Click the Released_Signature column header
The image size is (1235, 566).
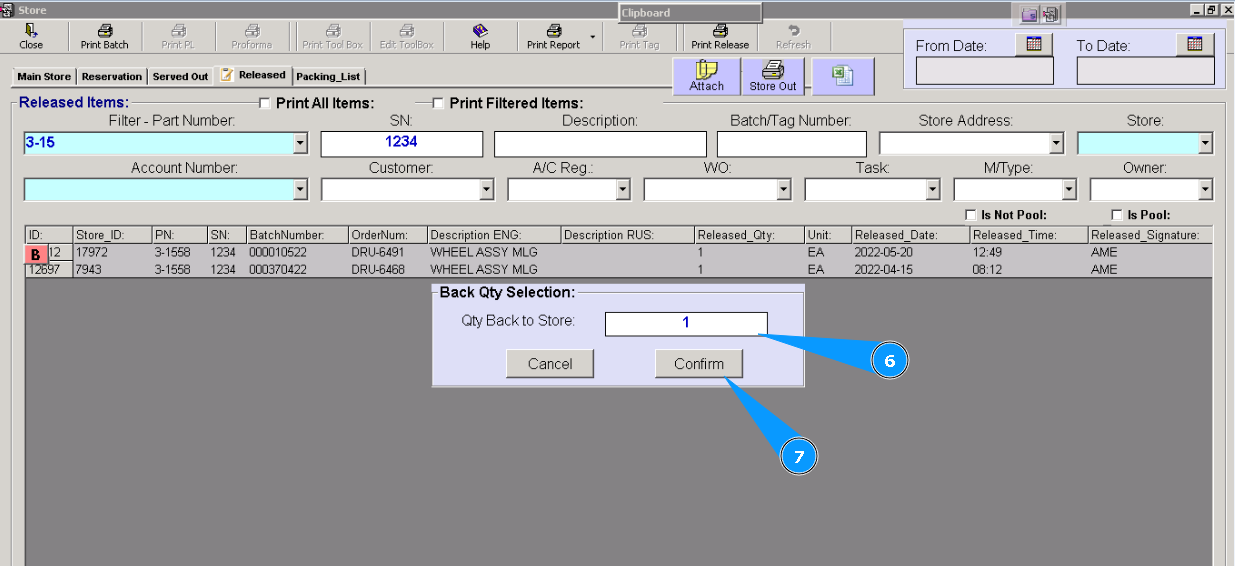[x=1150, y=235]
